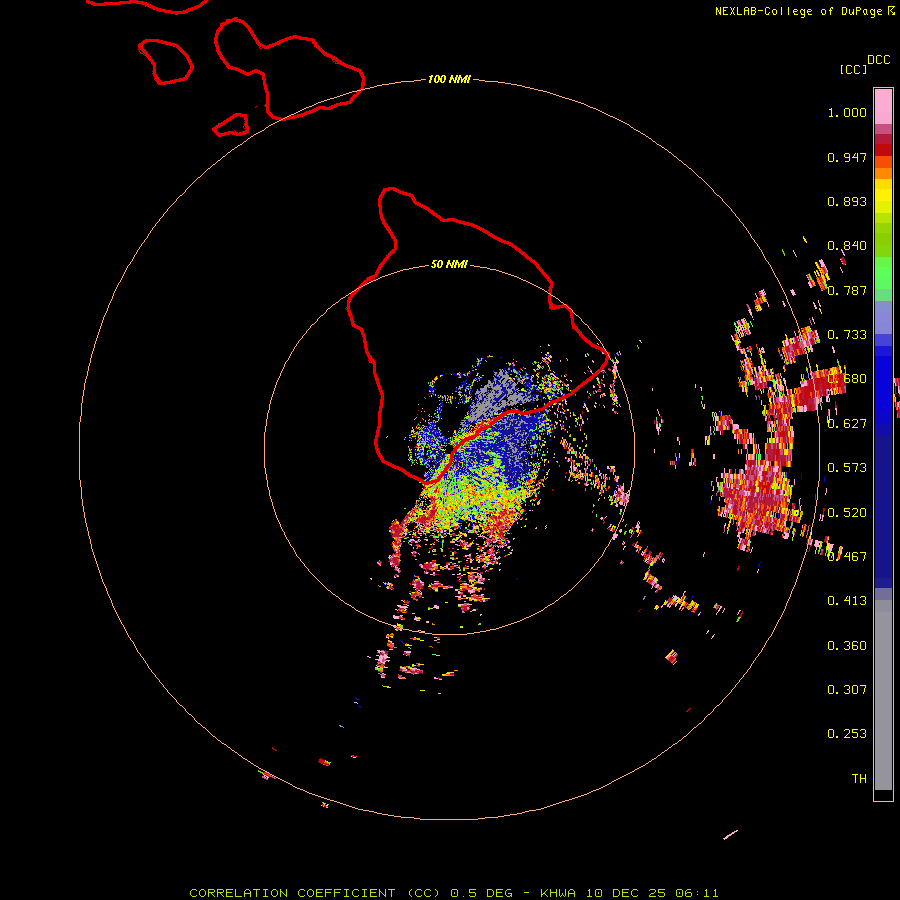Screen dimensions: 900x900
Task: Click the DCC label above the legend
Action: [x=878, y=60]
